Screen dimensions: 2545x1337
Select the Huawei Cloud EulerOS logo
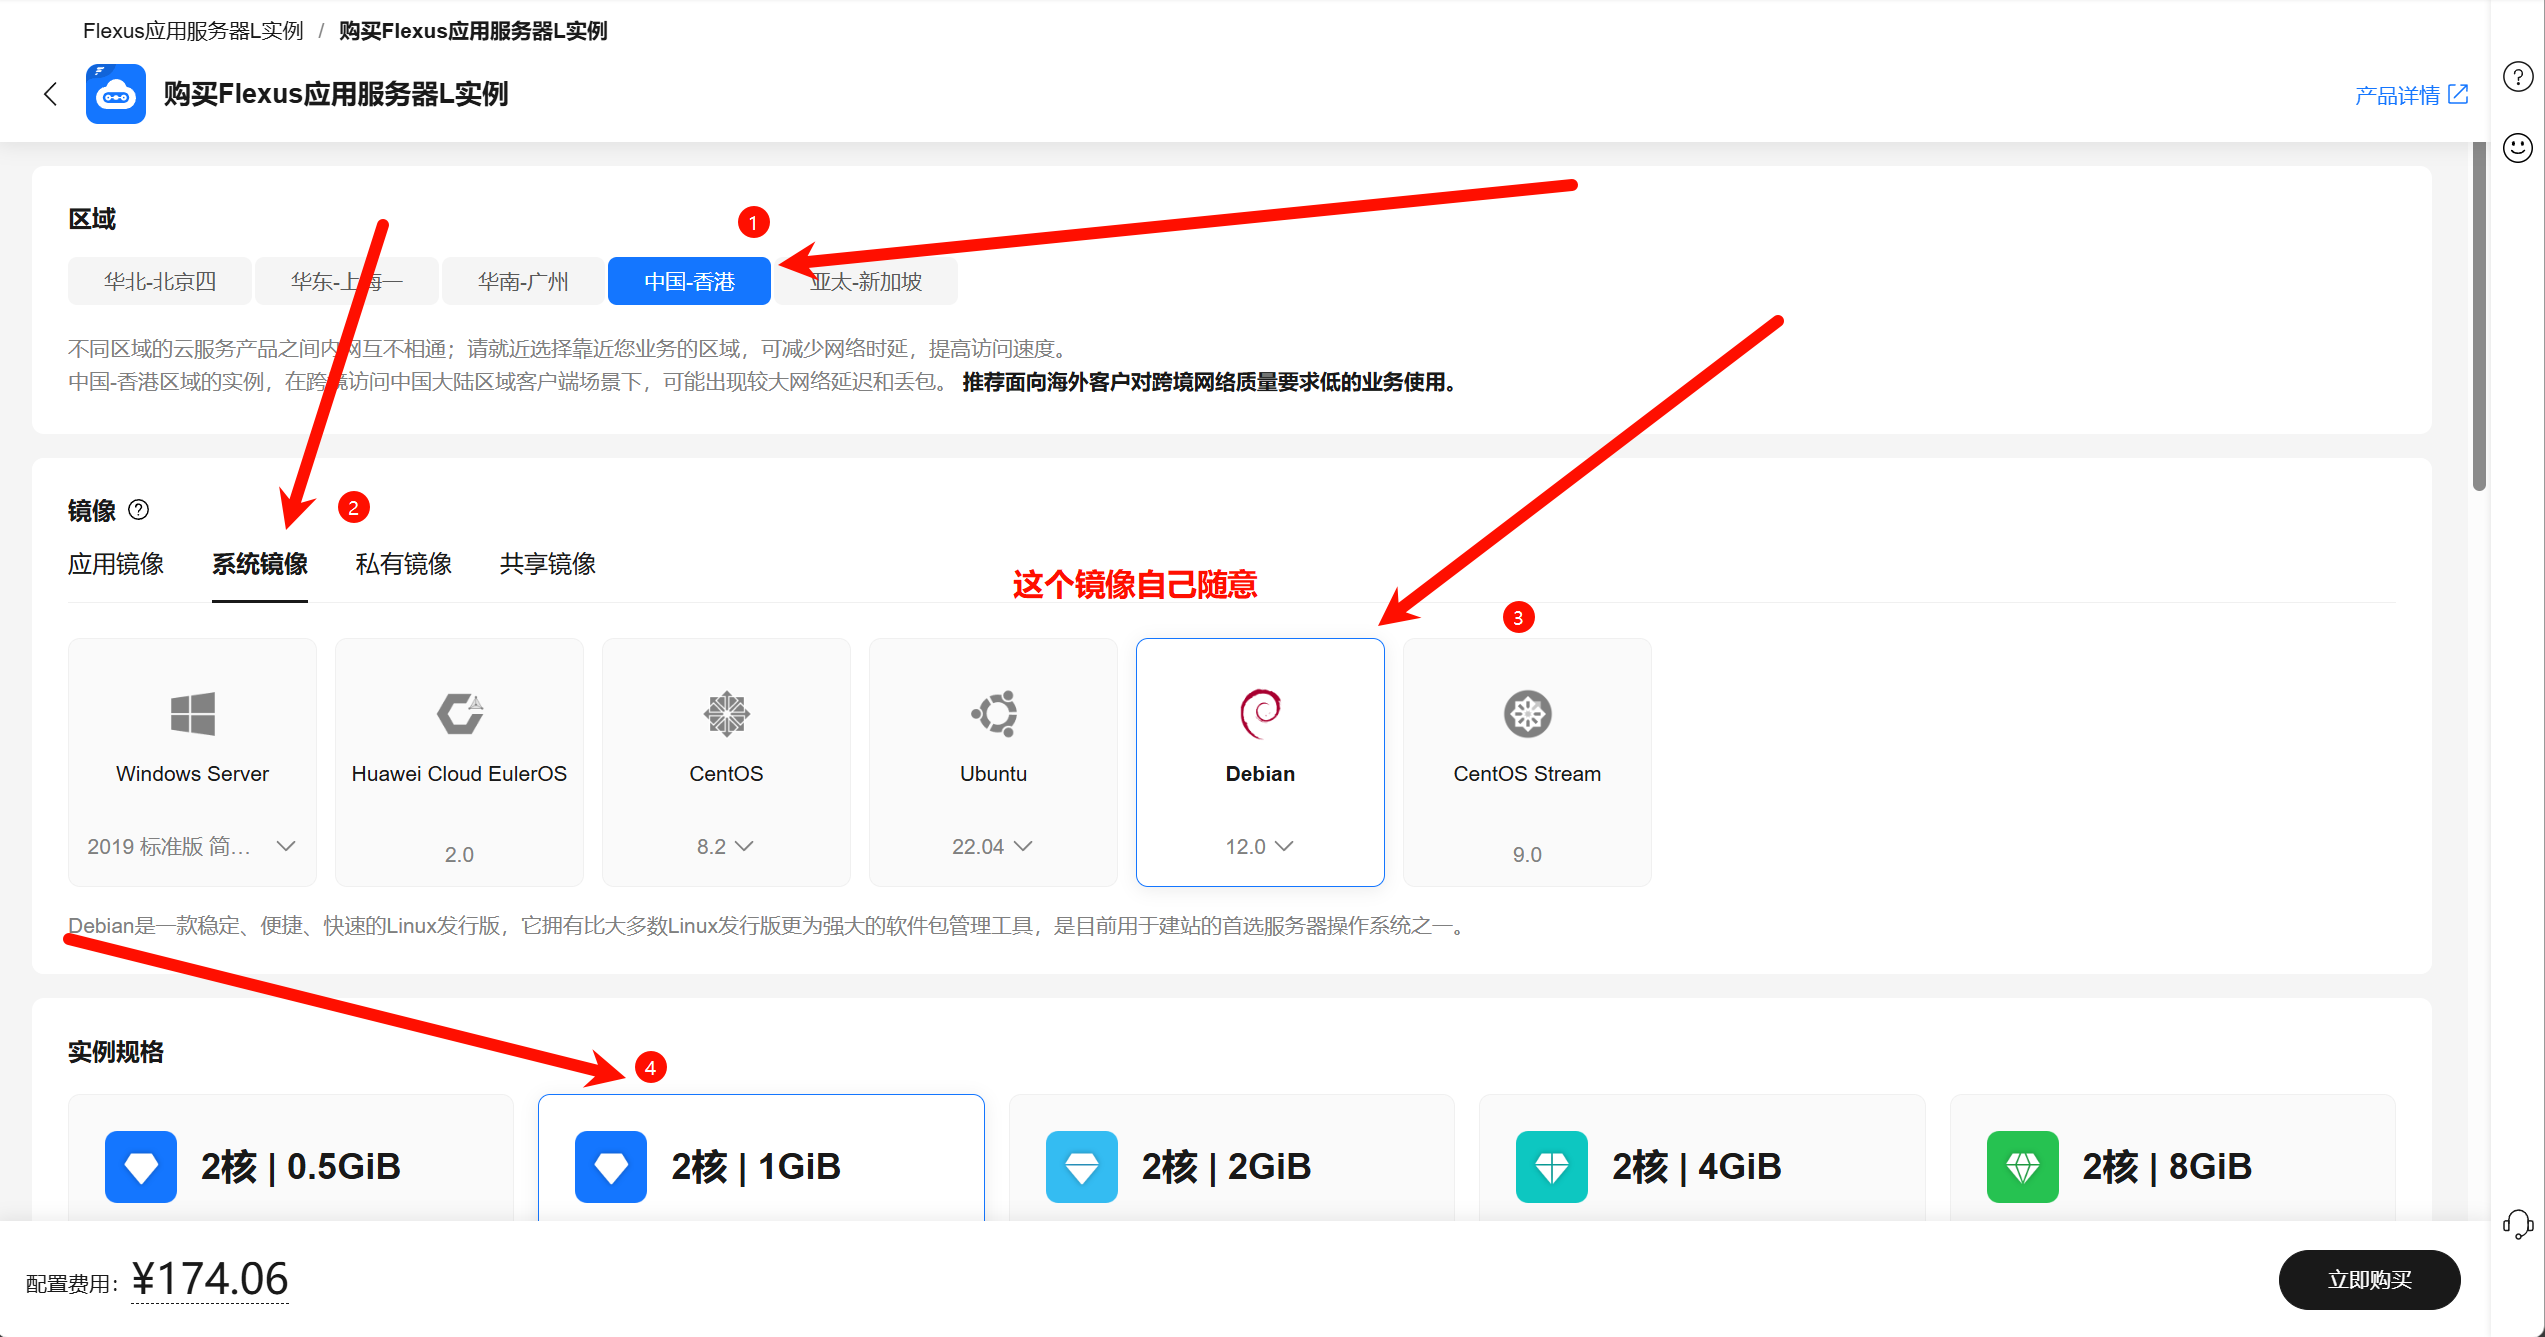tap(459, 714)
